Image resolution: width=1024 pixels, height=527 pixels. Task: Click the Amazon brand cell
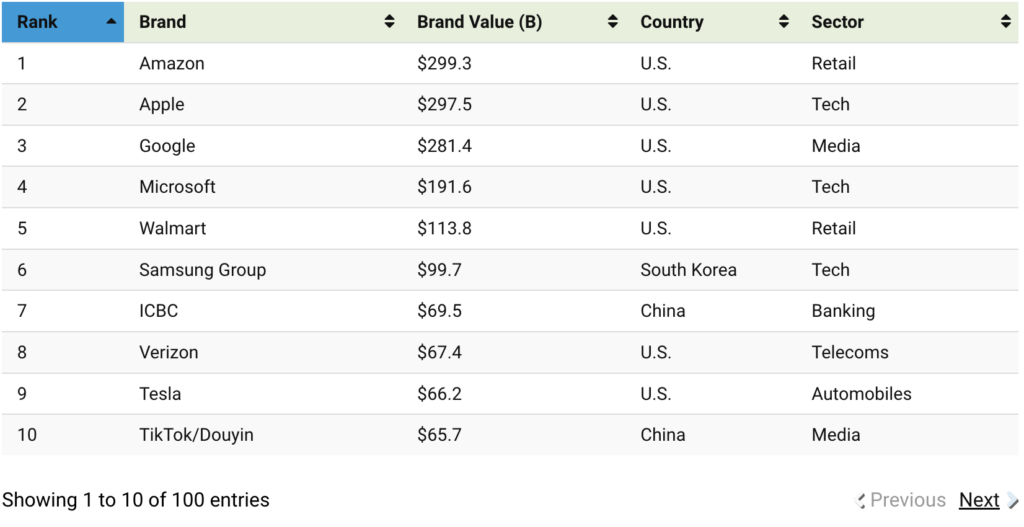(172, 63)
